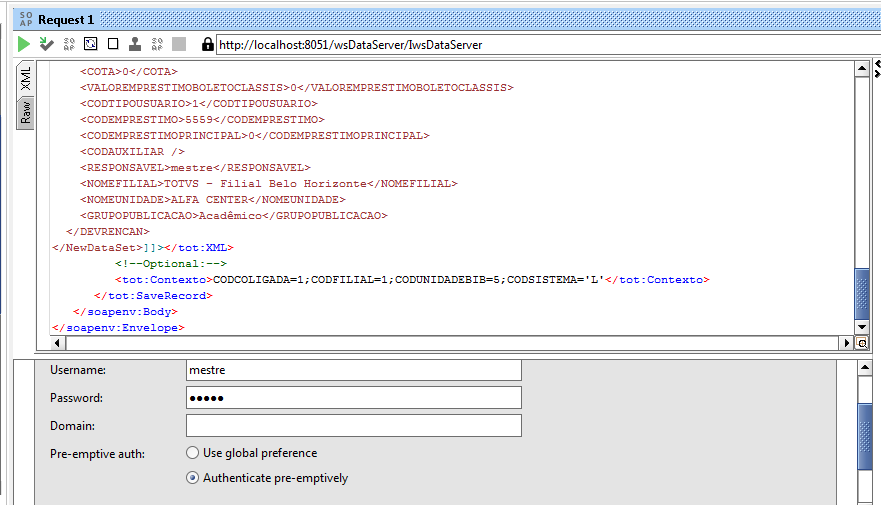
Task: Click the padlock icon beside the endpoint URL
Action: pyautogui.click(x=207, y=44)
